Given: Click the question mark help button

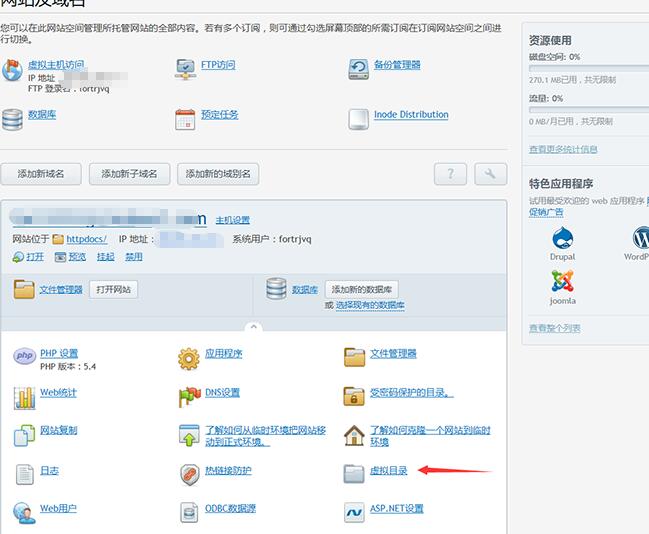Looking at the screenshot, I should 450,174.
